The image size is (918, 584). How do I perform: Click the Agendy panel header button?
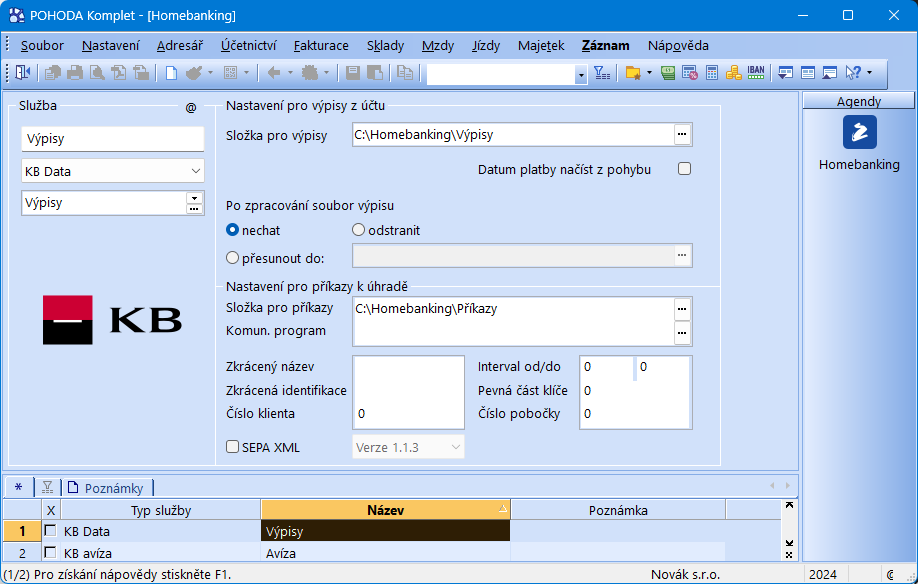858,101
